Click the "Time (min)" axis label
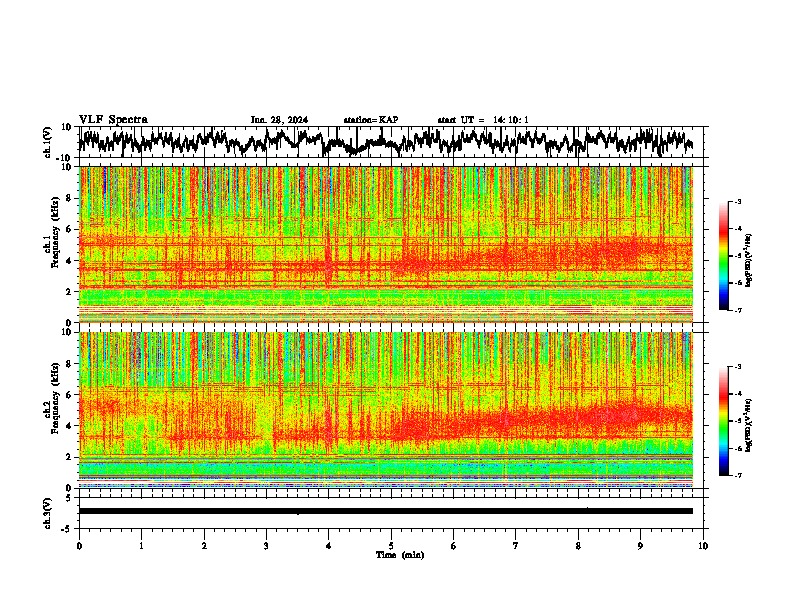 click(x=400, y=555)
